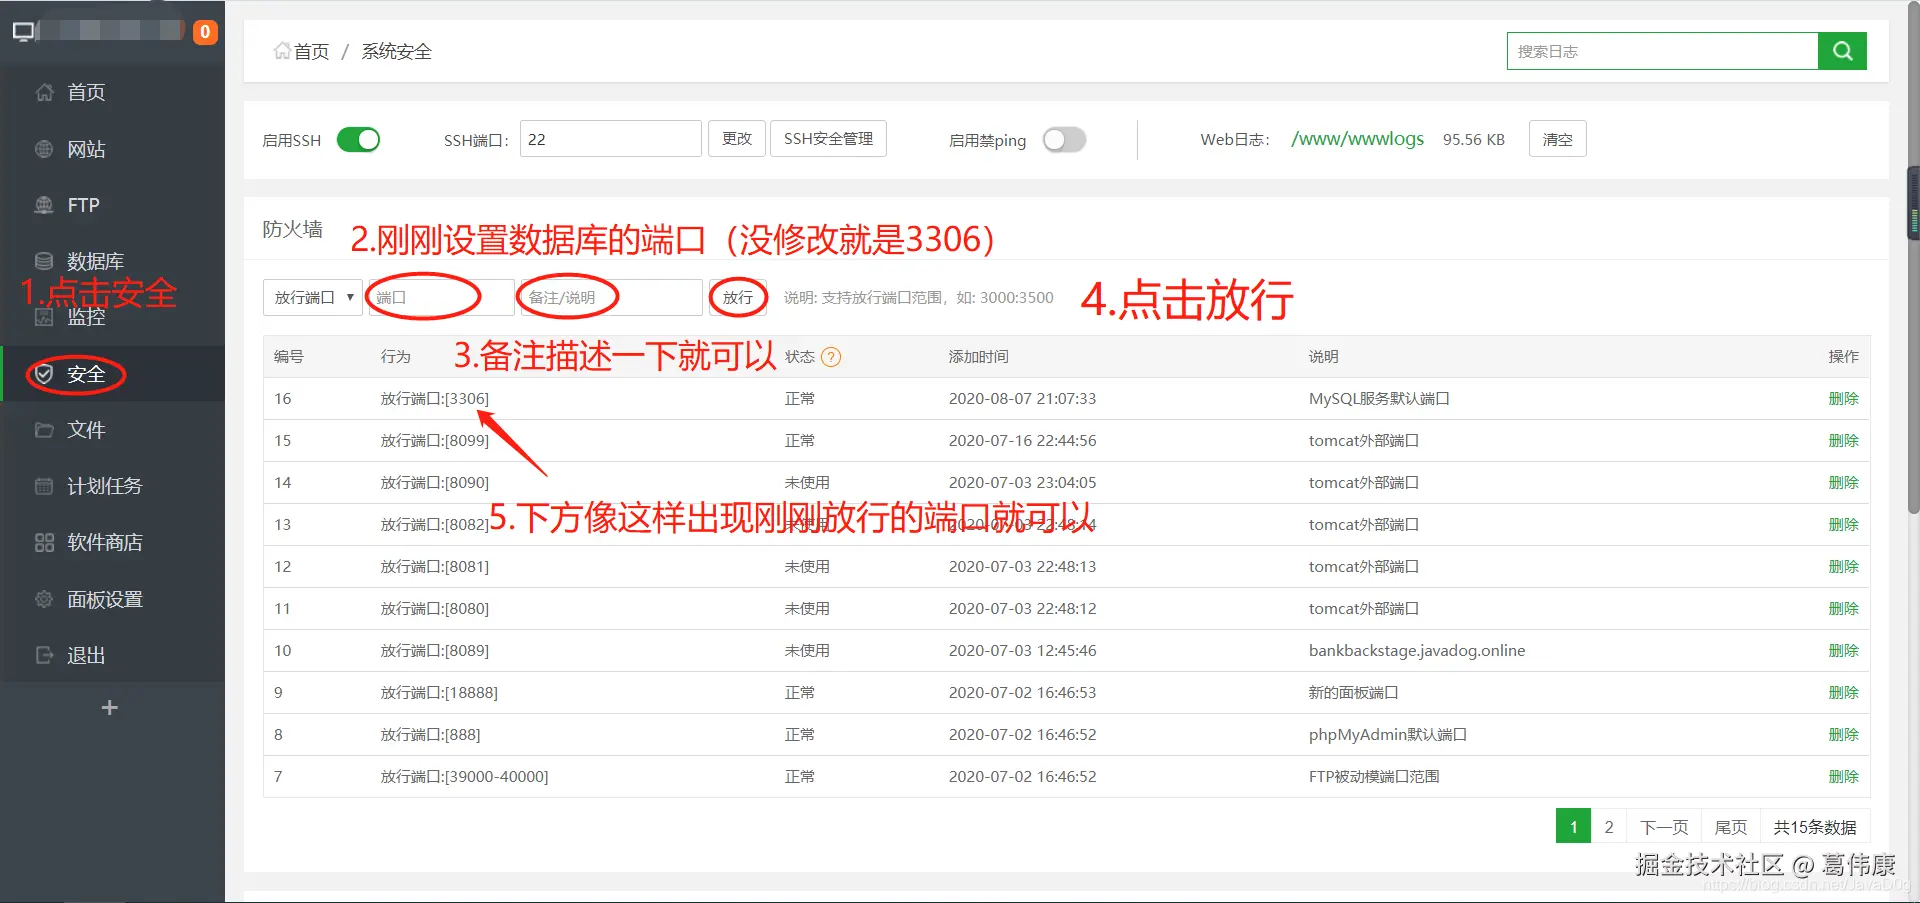
Task: Delete the port 8099 rule
Action: click(1843, 440)
